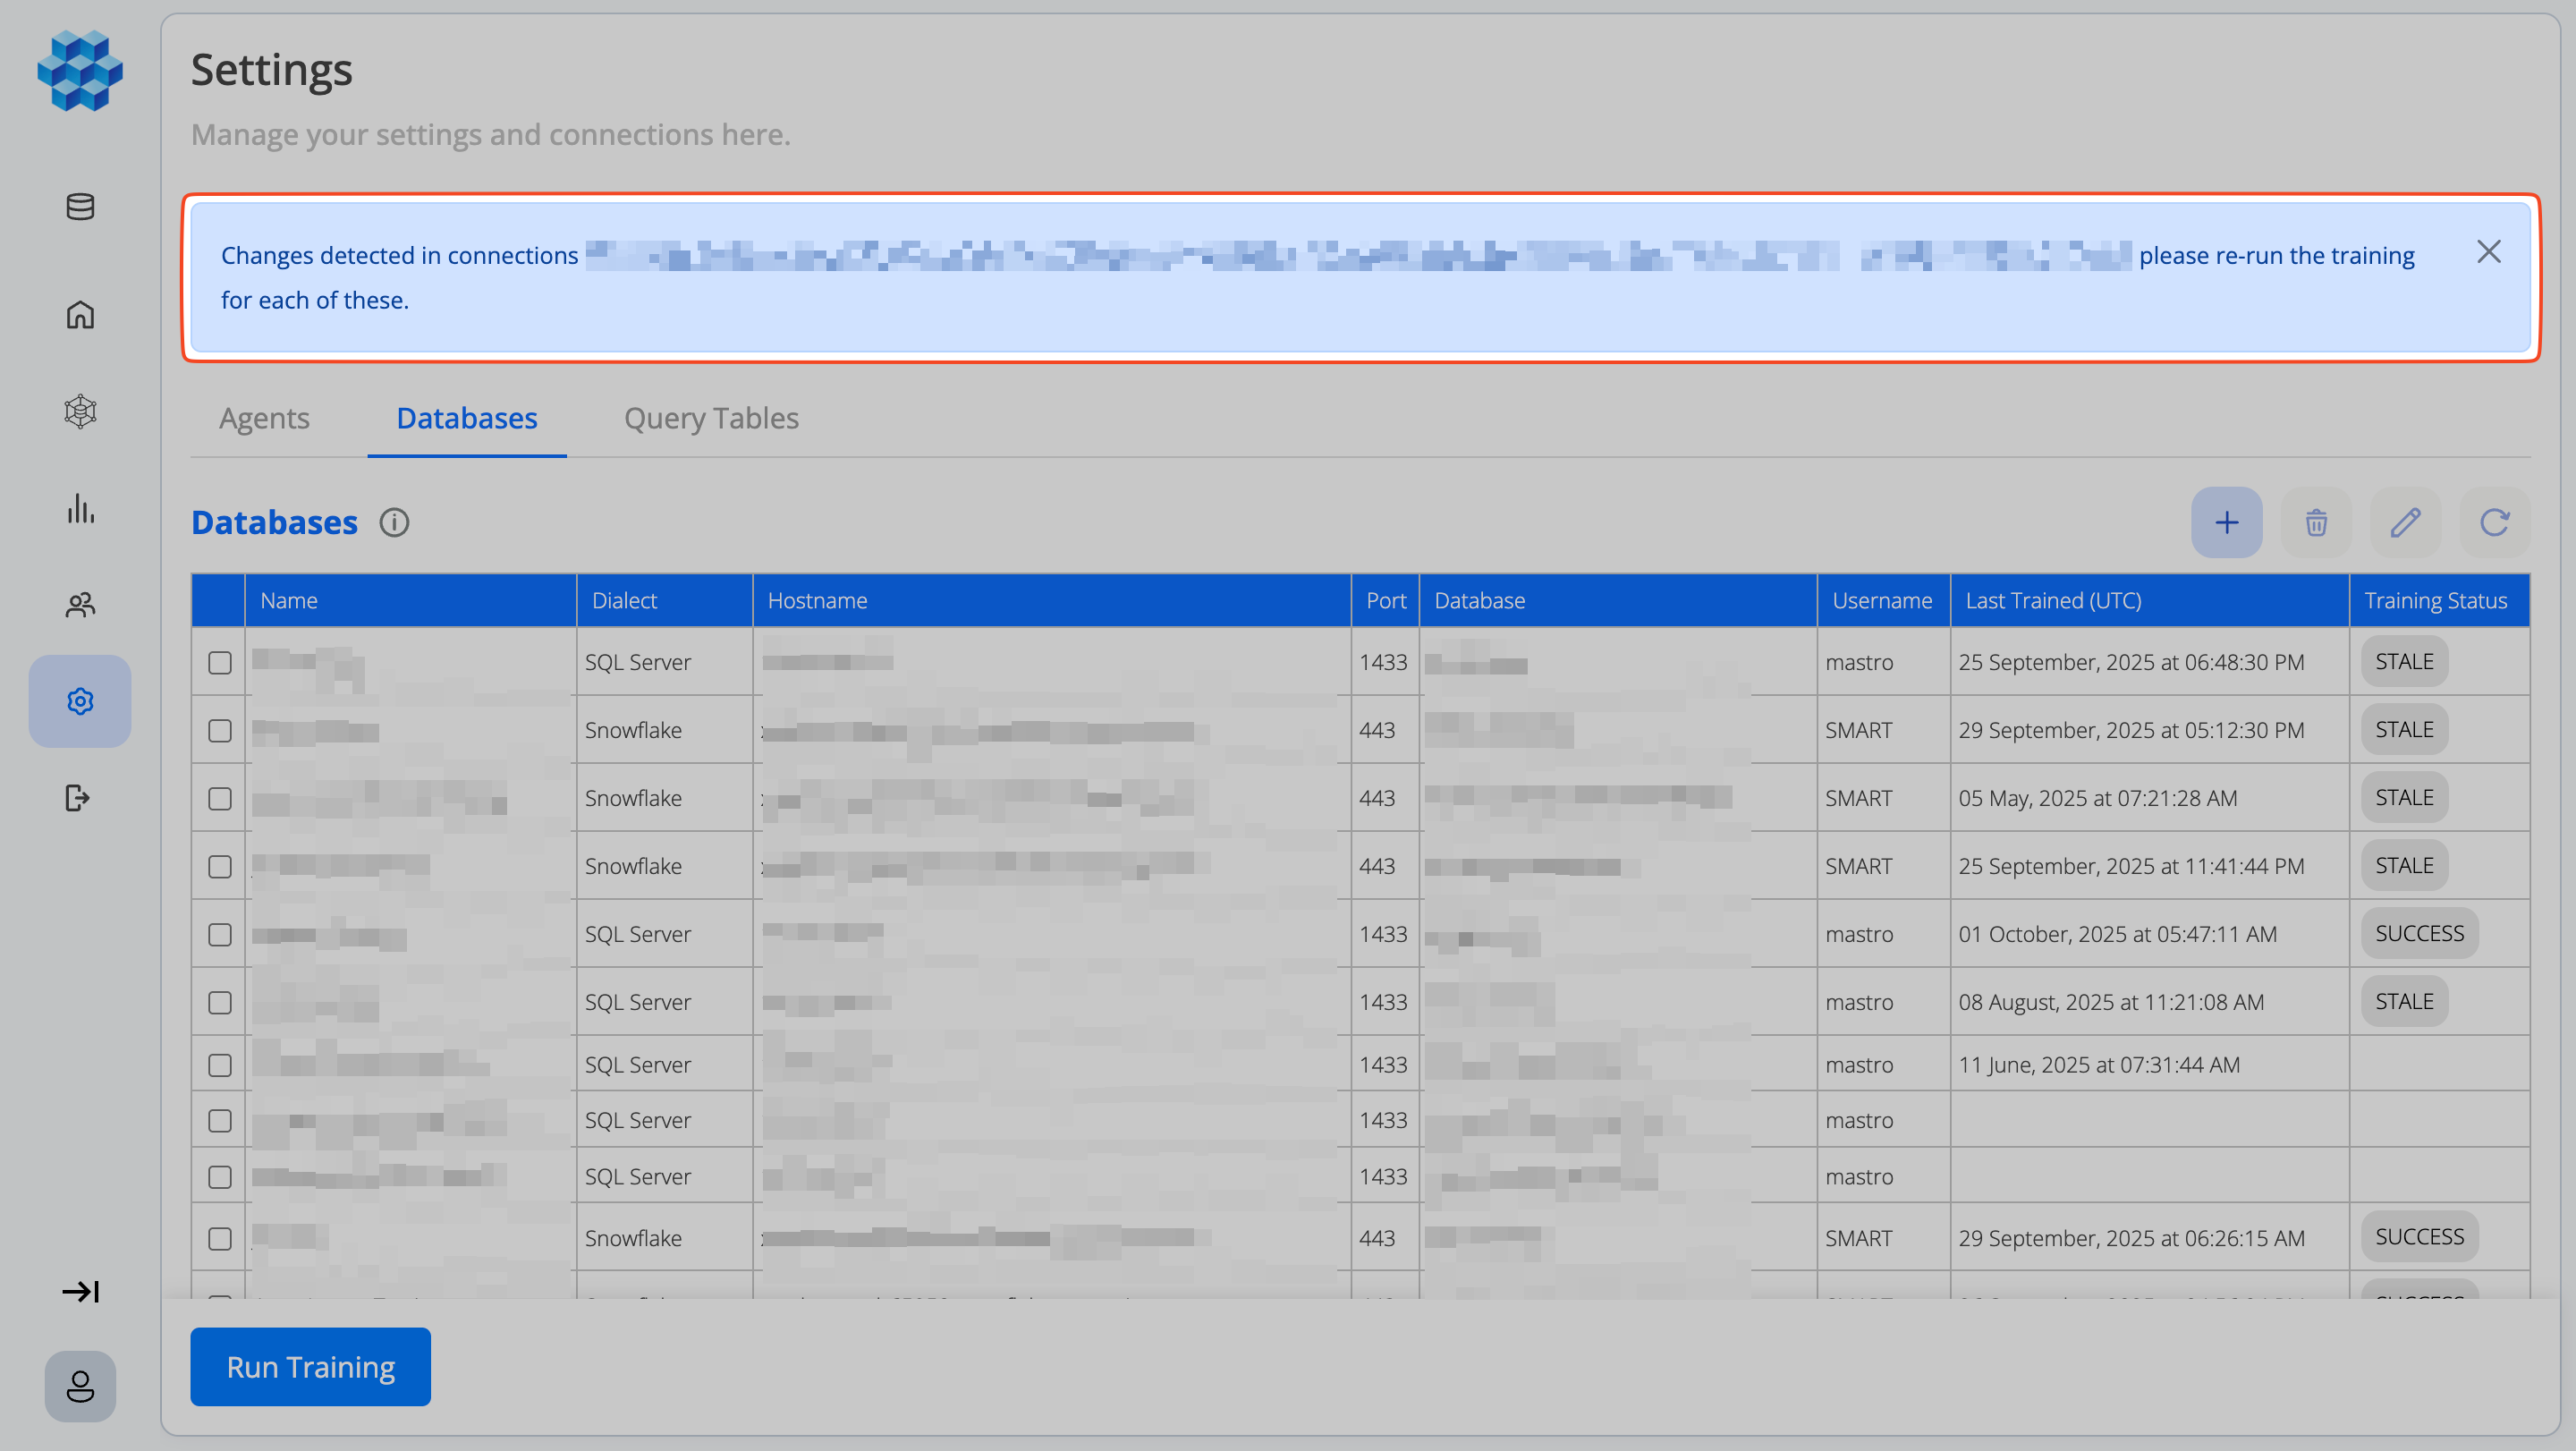Open the agents network sidebar icon
This screenshot has height=1451, width=2576.
[x=79, y=411]
